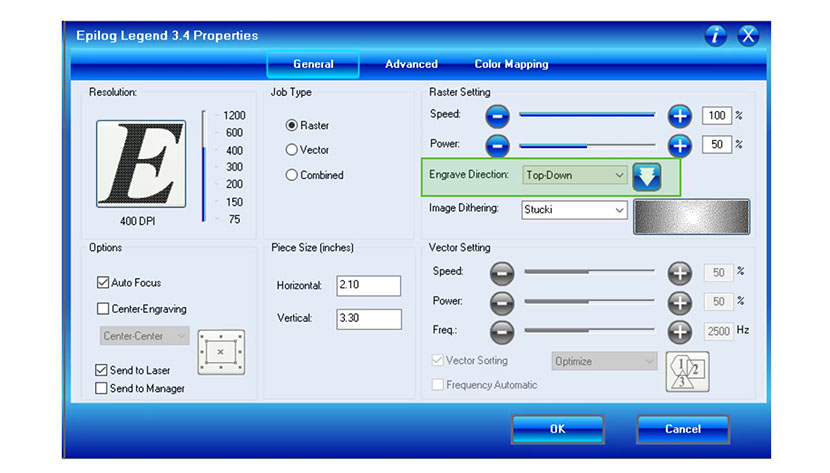Click the image dithering preview swatch
The image size is (830, 473).
691,217
